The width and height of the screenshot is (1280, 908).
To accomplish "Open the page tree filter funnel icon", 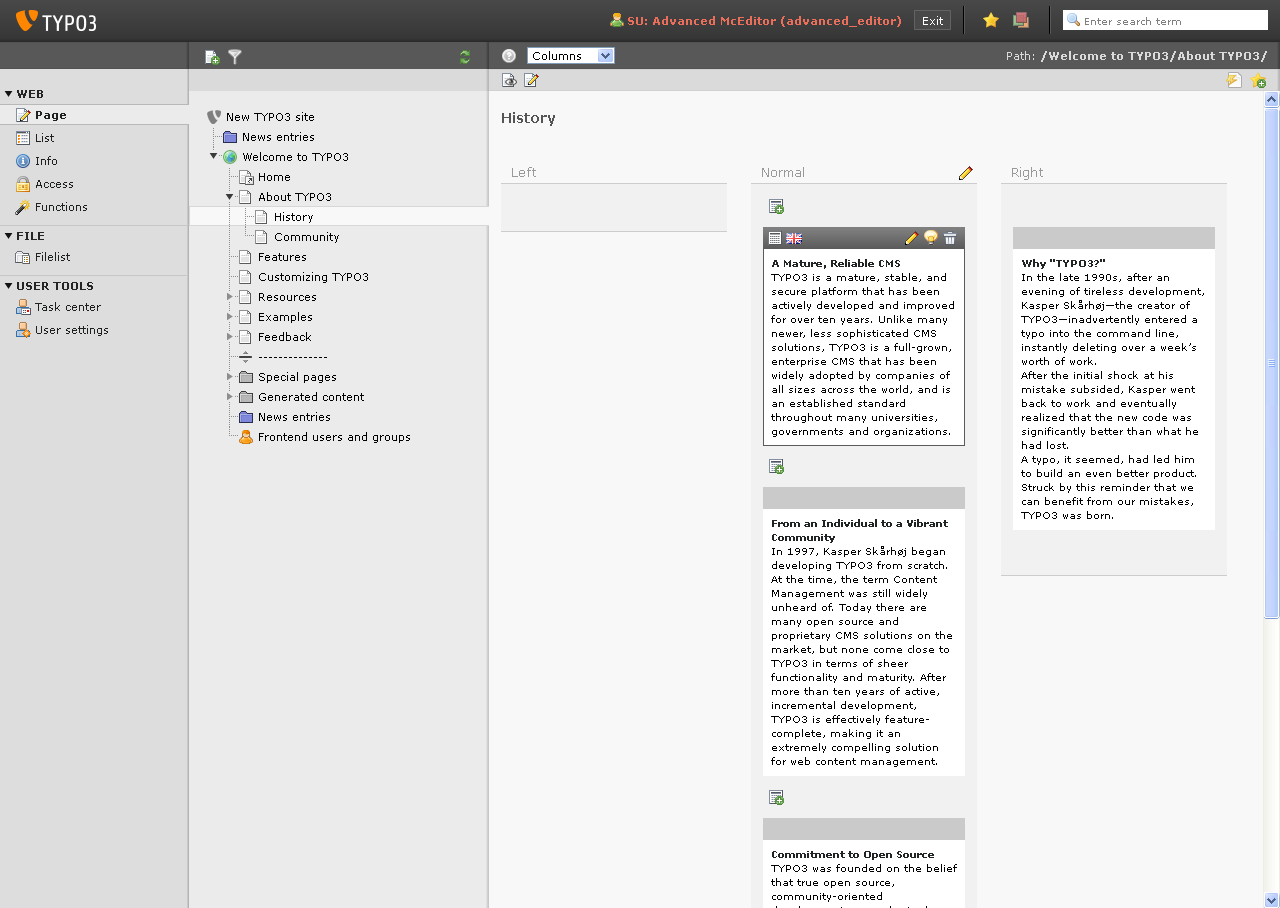I will 235,57.
